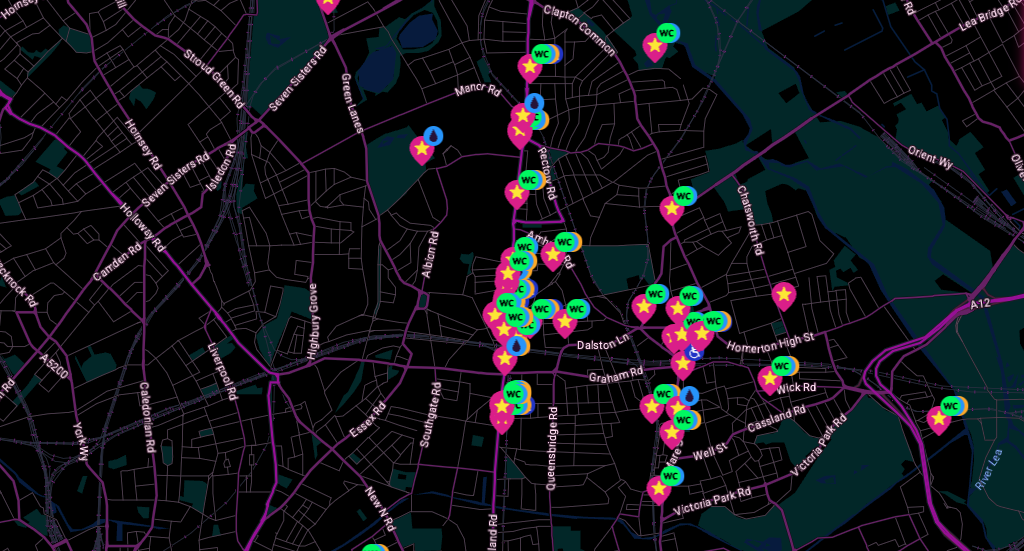Screen dimensions: 1024x551
Task: Select star marker just above Manor Rd
Action: click(530, 67)
